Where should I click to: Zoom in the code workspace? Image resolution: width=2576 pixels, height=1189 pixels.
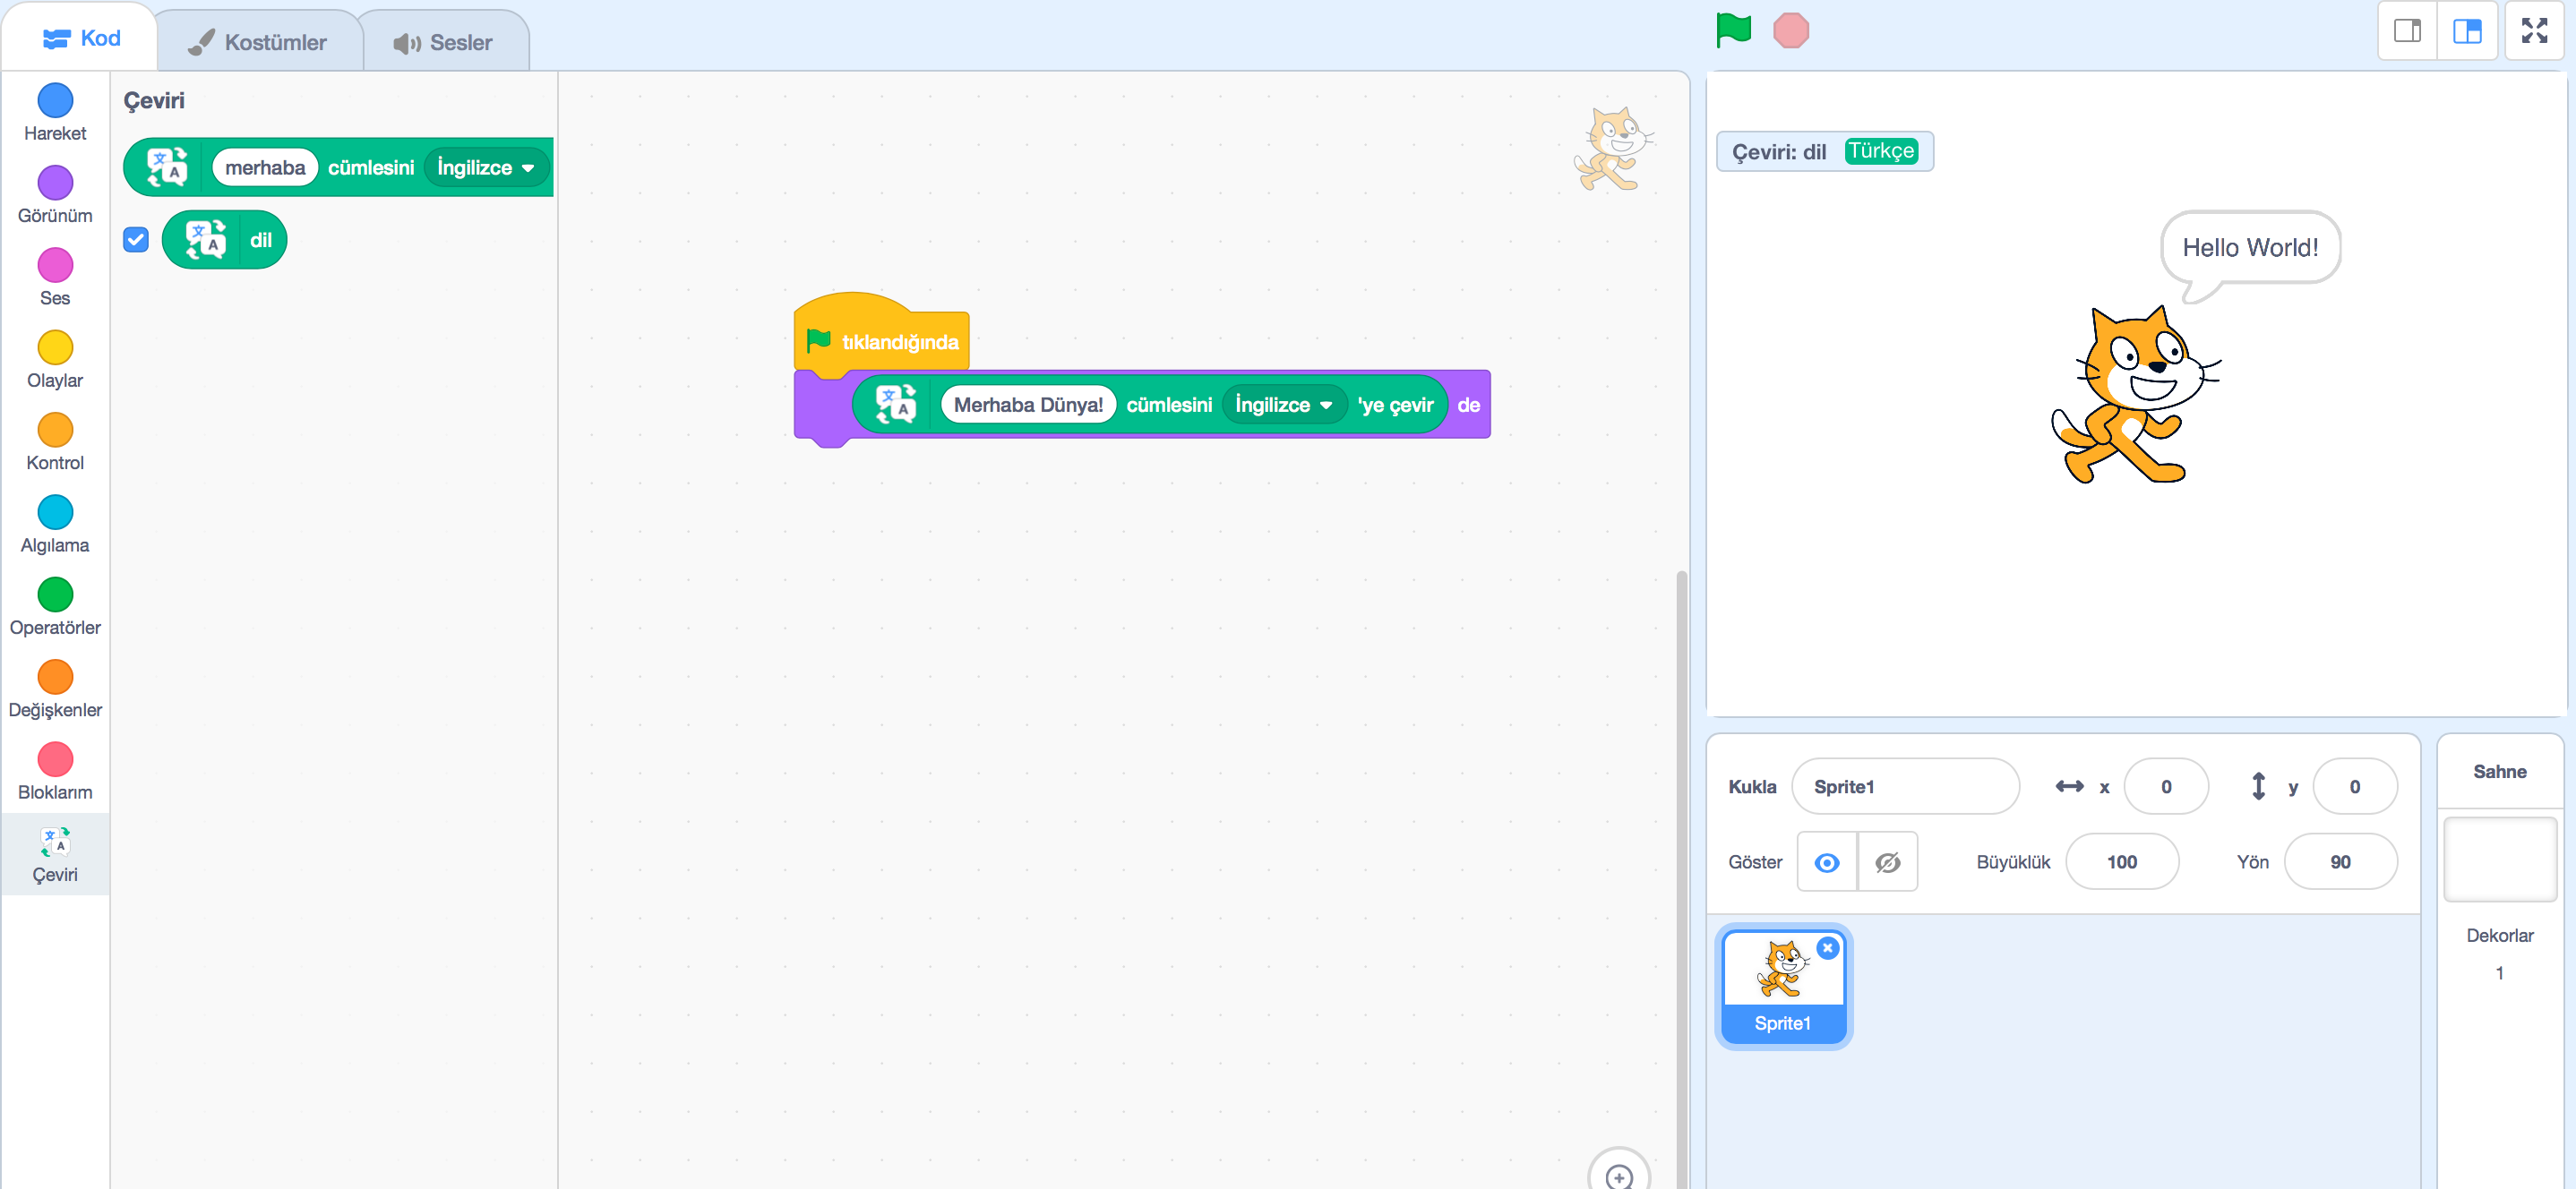coord(1618,1175)
